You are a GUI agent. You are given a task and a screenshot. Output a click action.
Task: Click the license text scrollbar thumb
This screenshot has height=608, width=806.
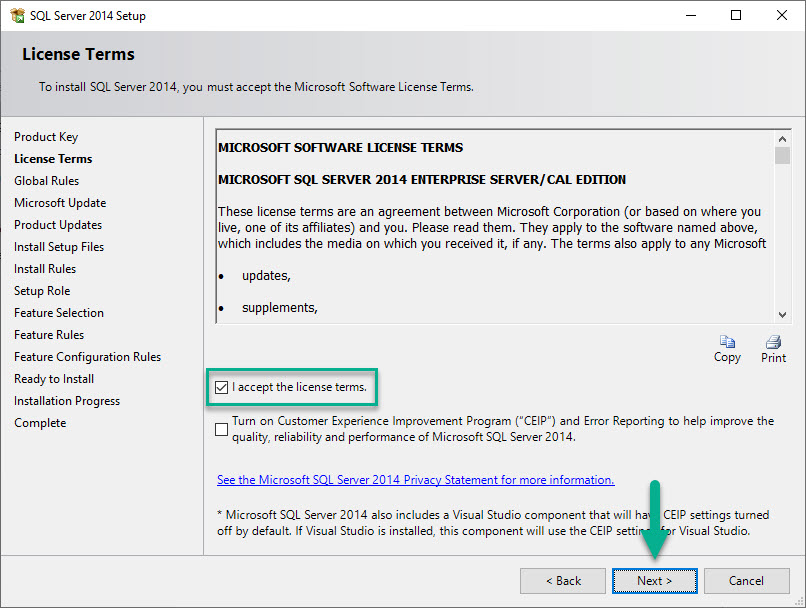782,155
